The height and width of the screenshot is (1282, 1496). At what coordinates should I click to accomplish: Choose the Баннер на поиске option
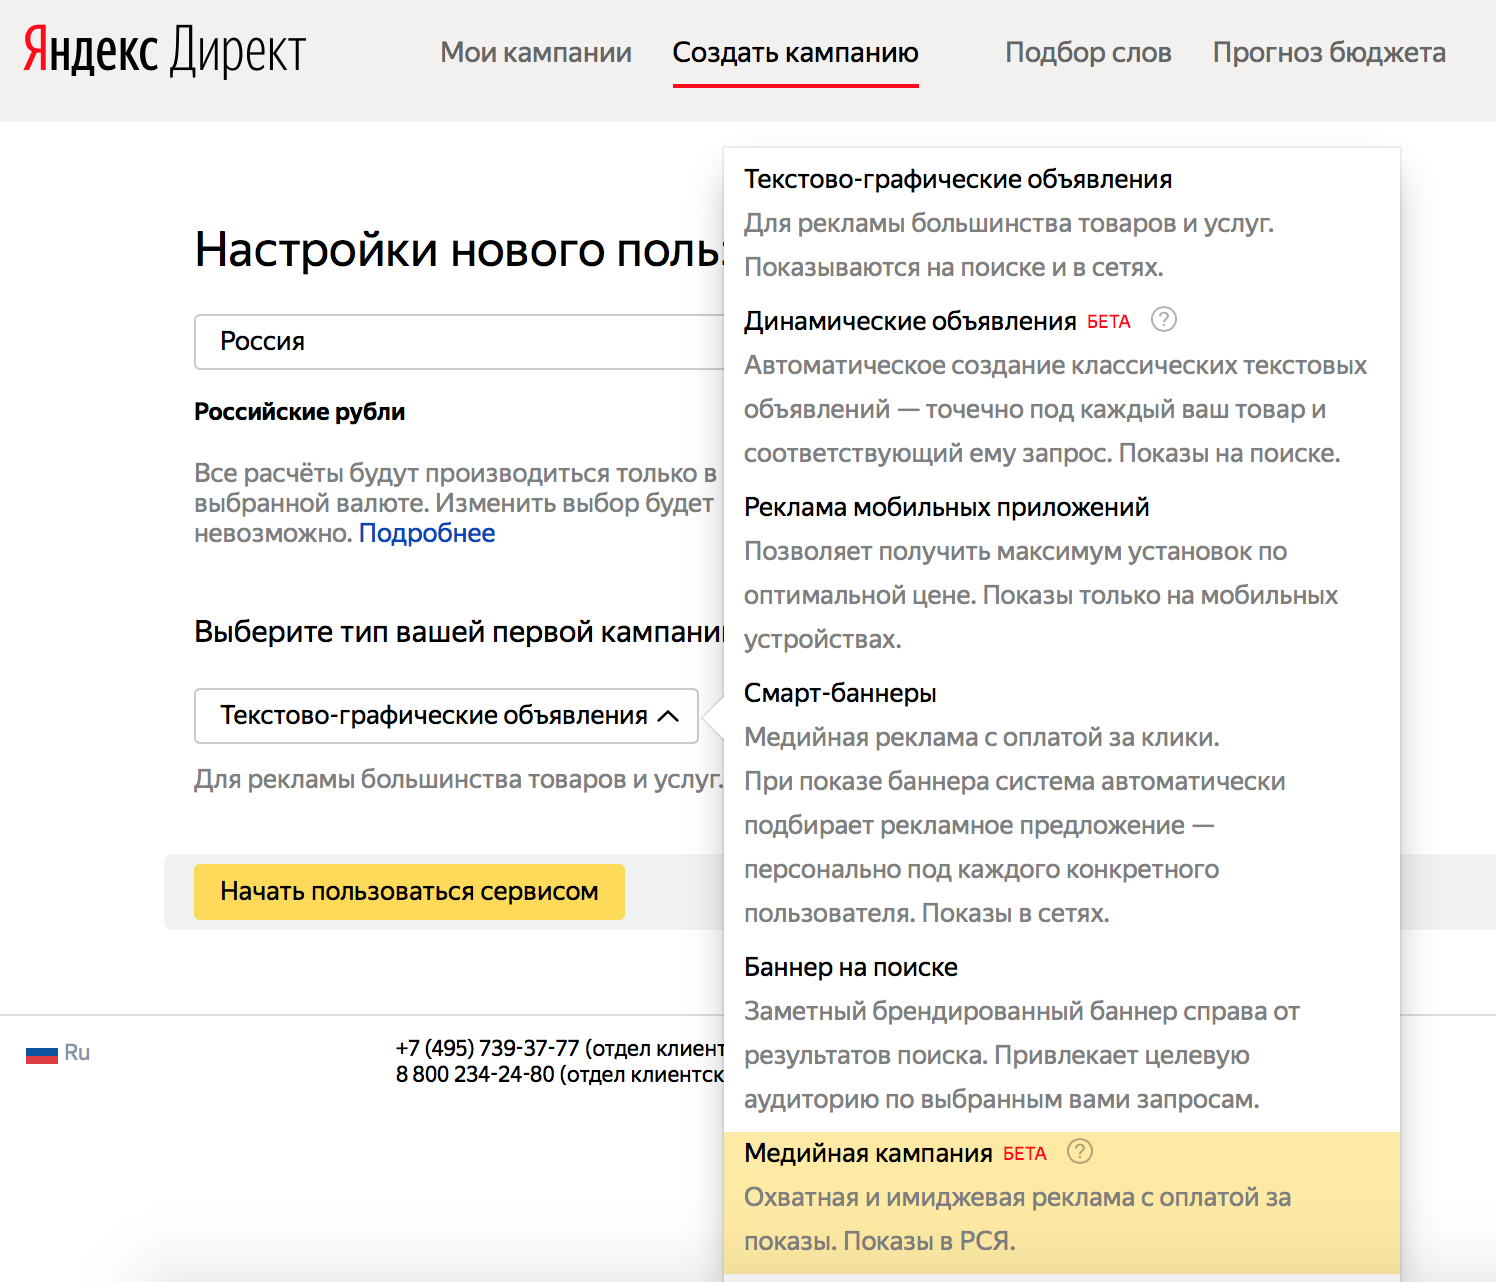click(x=1061, y=1033)
